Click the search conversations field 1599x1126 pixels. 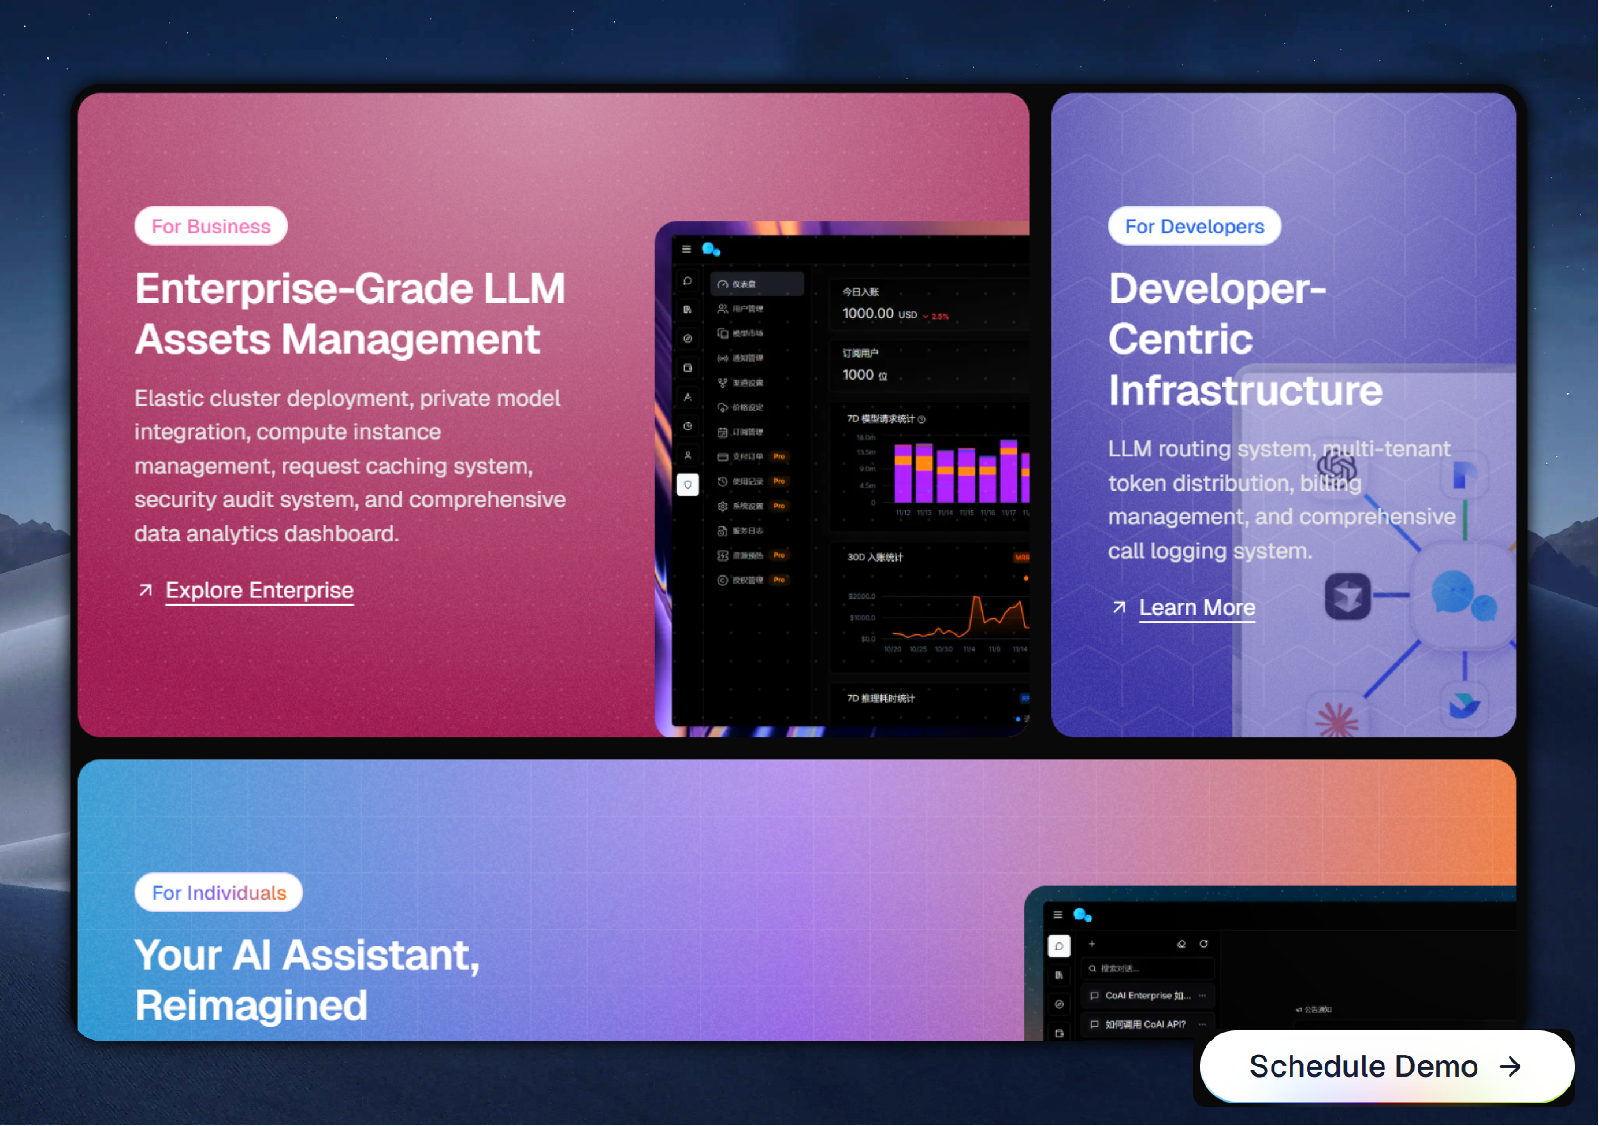coord(1147,968)
